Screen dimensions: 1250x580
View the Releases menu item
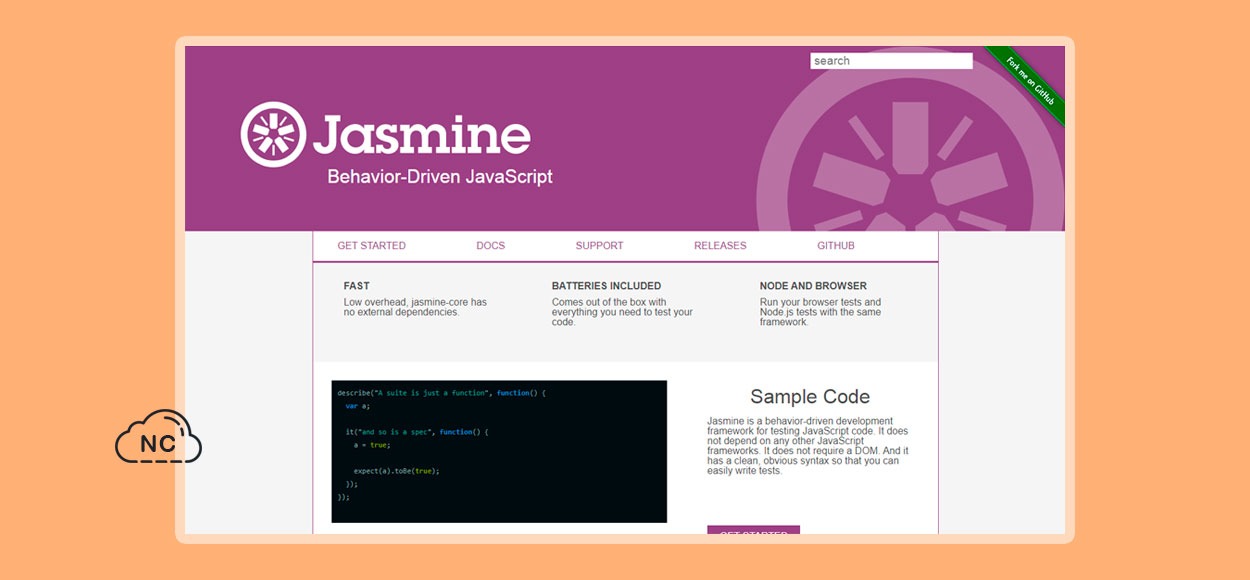point(720,245)
